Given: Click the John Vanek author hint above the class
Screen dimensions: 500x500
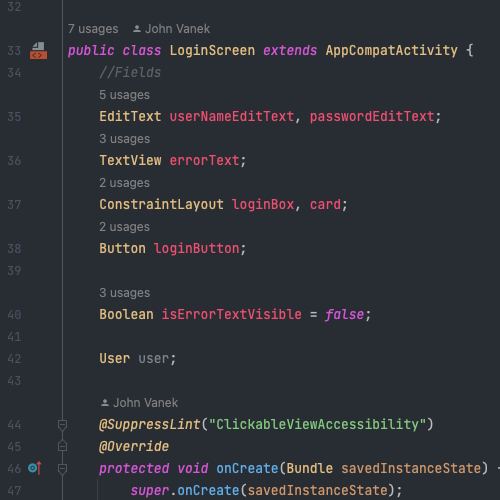Looking at the screenshot, I should 171,29.
